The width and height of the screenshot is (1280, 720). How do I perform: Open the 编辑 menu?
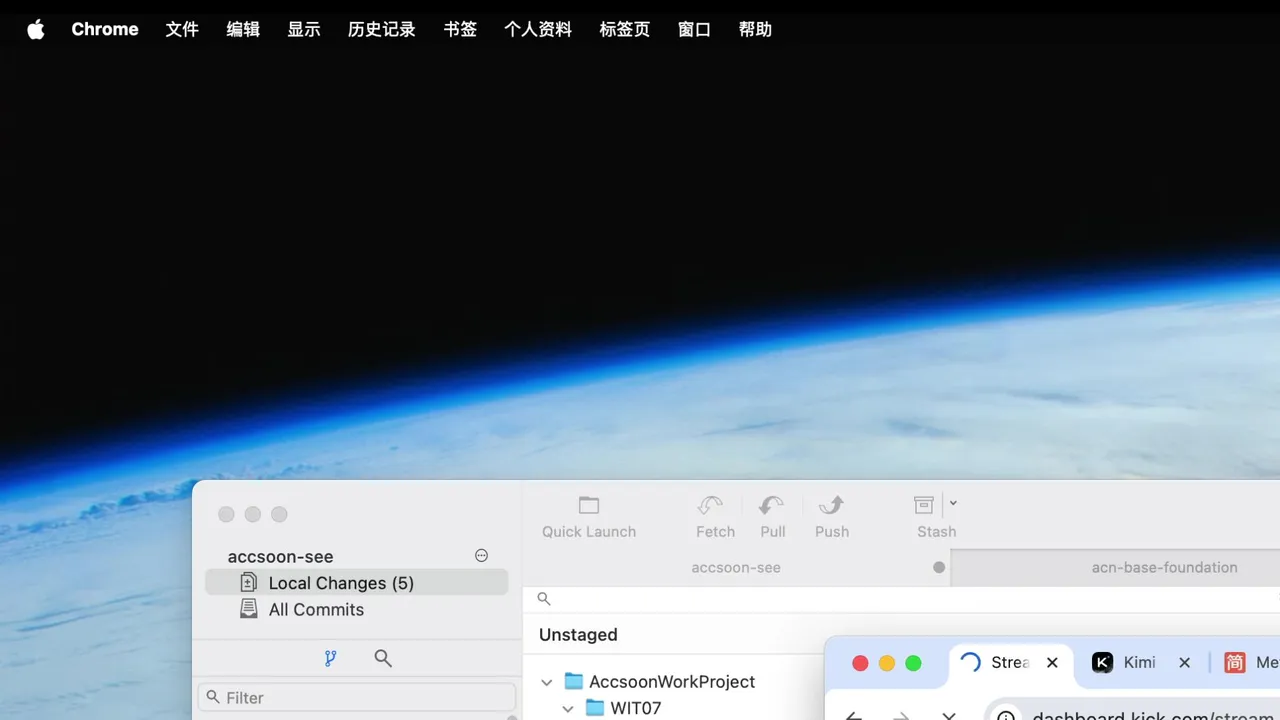point(243,29)
